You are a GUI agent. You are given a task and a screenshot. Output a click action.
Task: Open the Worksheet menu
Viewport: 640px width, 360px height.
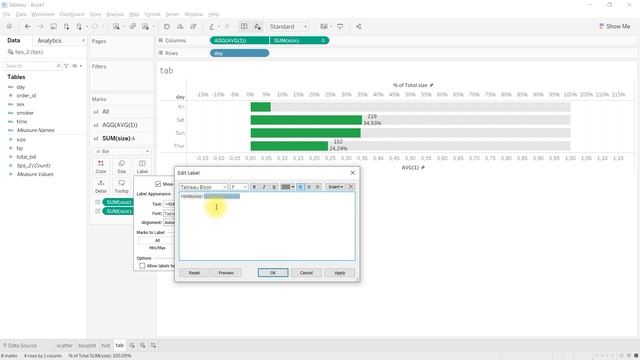tap(43, 14)
